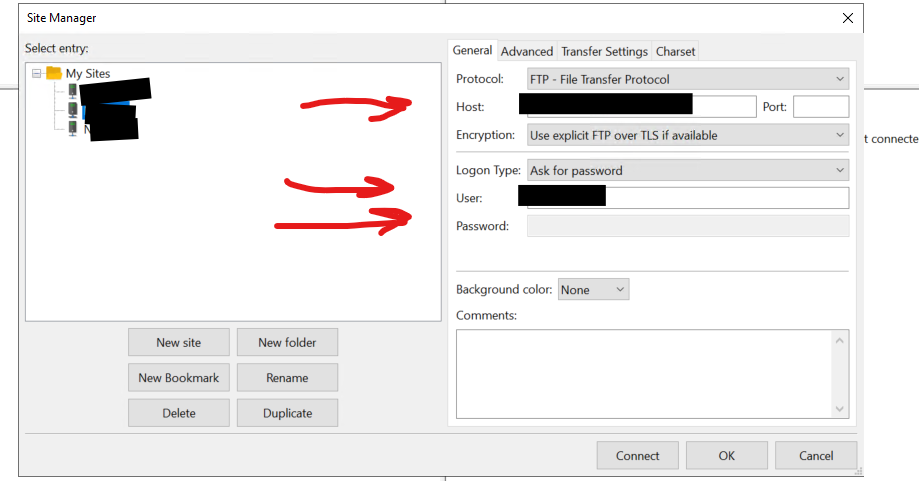Focus the Port input field
The height and width of the screenshot is (481, 919).
coord(820,107)
